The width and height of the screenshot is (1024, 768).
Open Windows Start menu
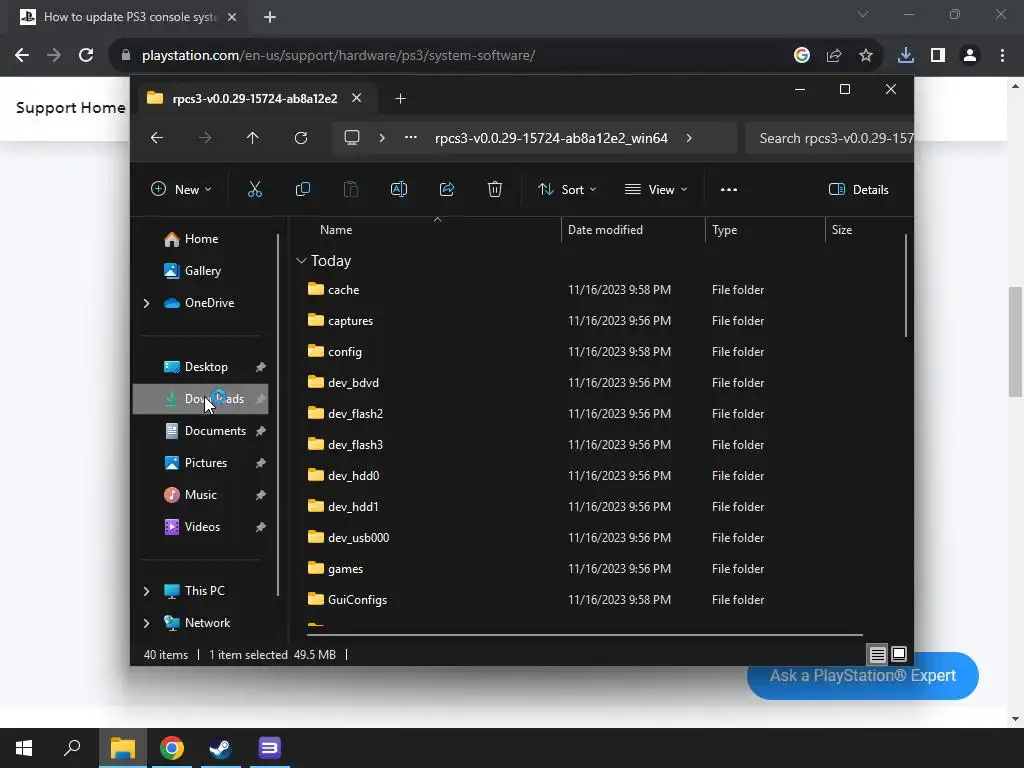pos(24,748)
